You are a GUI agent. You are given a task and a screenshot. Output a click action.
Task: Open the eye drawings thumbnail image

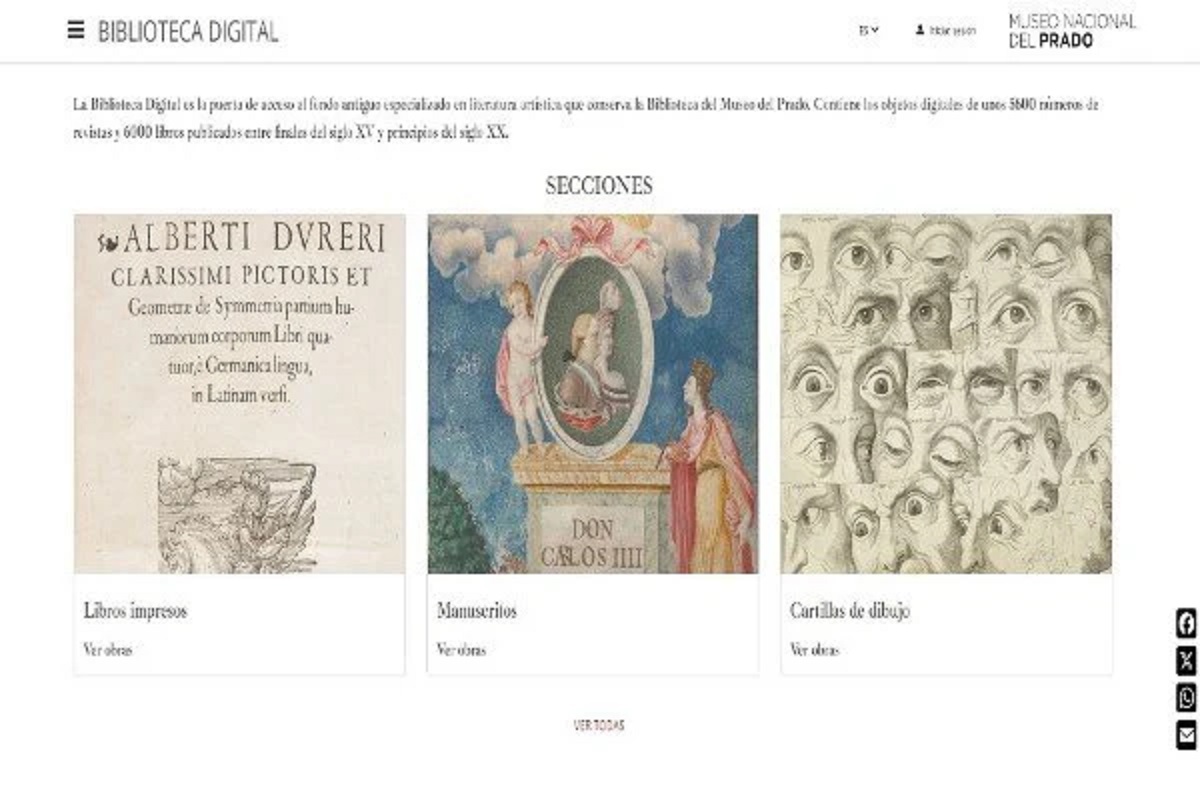[x=946, y=393]
